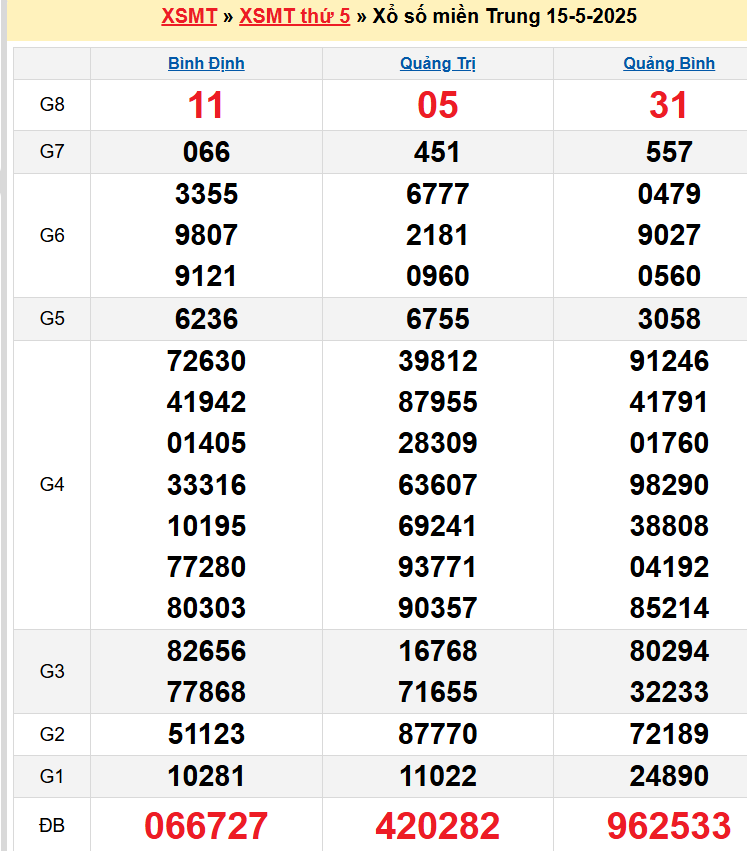Select the G8 row label
The image size is (747, 851).
(x=52, y=104)
